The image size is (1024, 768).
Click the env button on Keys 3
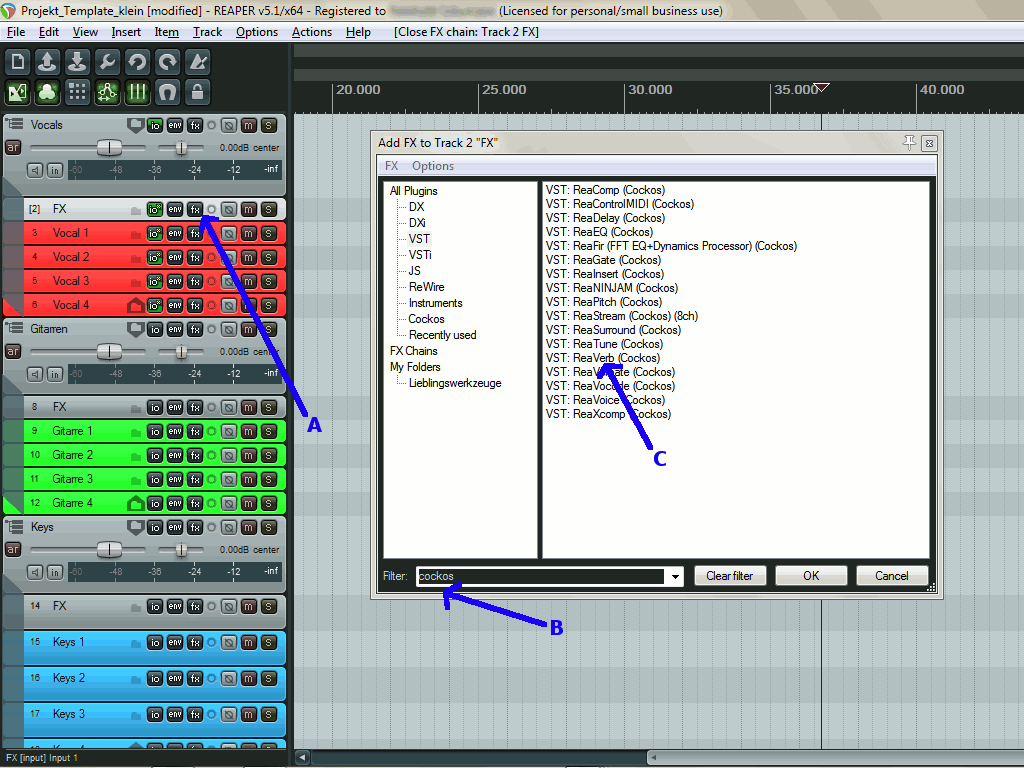(174, 714)
